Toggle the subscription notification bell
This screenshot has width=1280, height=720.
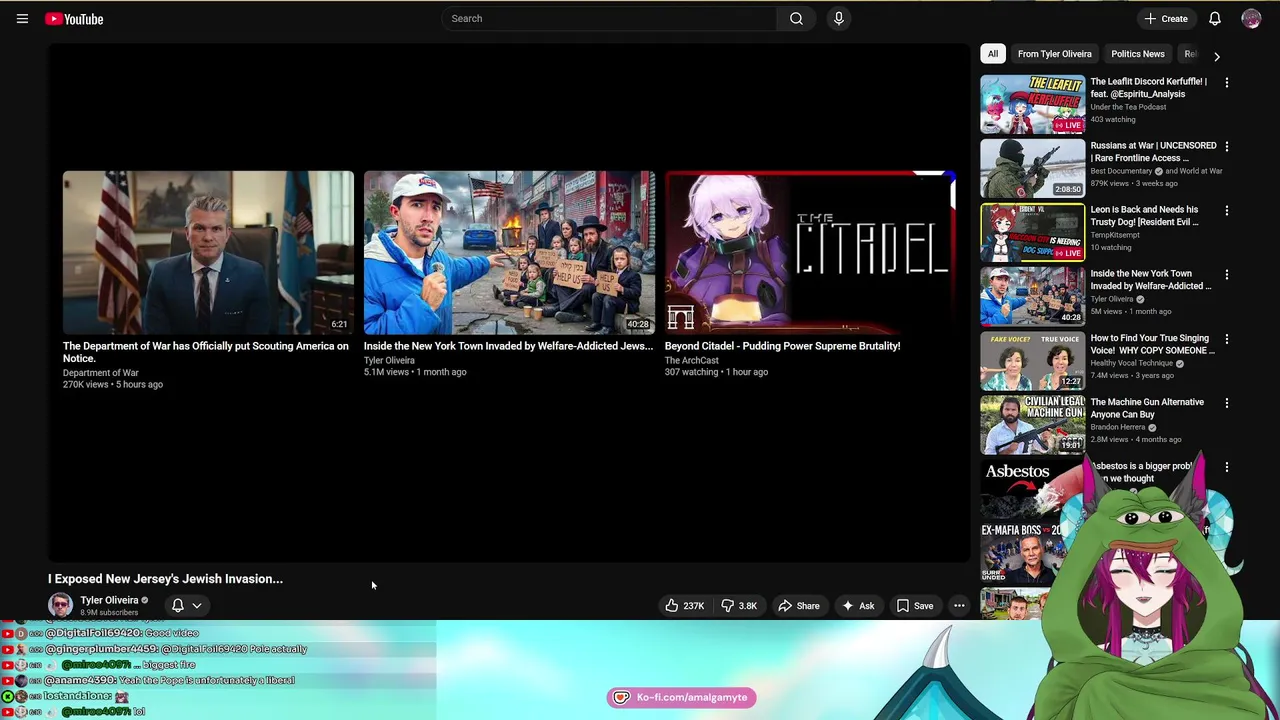pyautogui.click(x=178, y=605)
